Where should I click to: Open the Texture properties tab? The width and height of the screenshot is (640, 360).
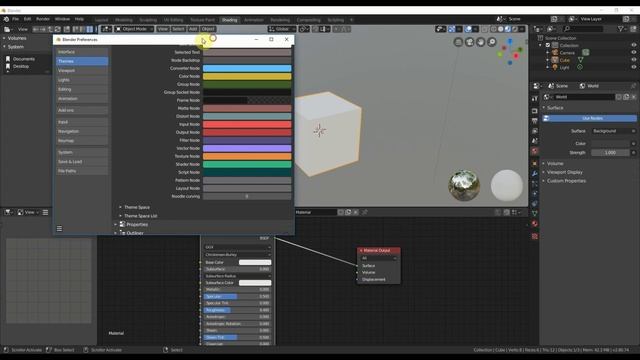pyautogui.click(x=535, y=236)
